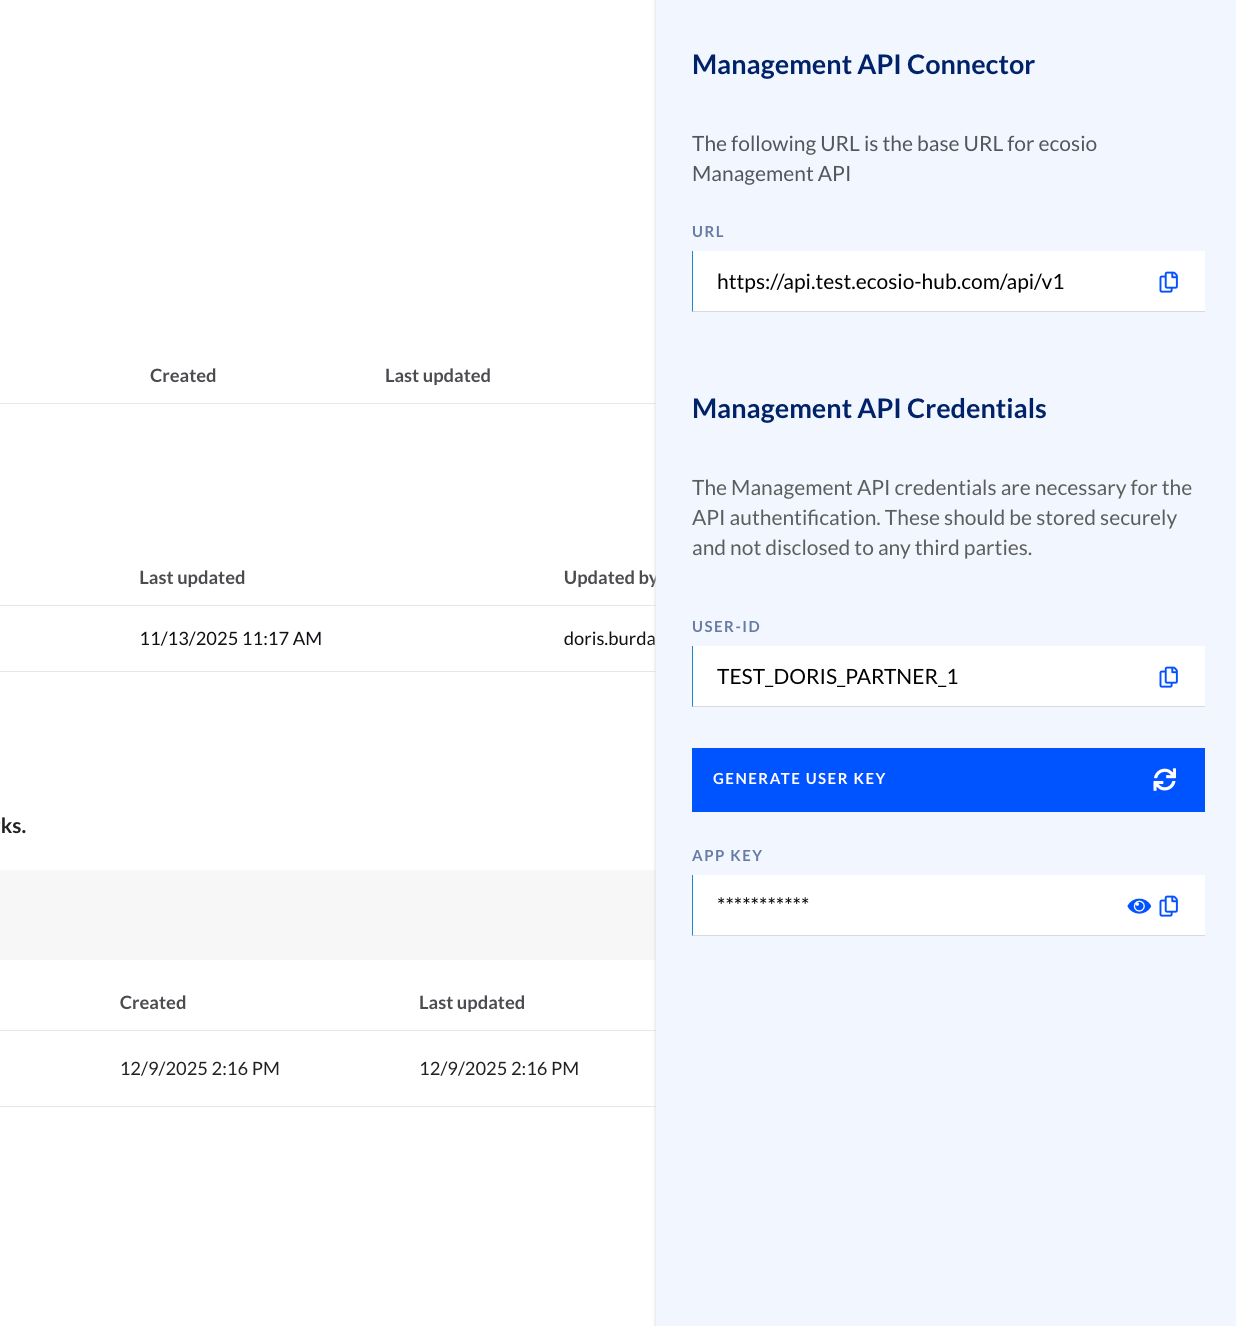Copy the masked App Key value
This screenshot has height=1326, width=1236.
pyautogui.click(x=1168, y=906)
